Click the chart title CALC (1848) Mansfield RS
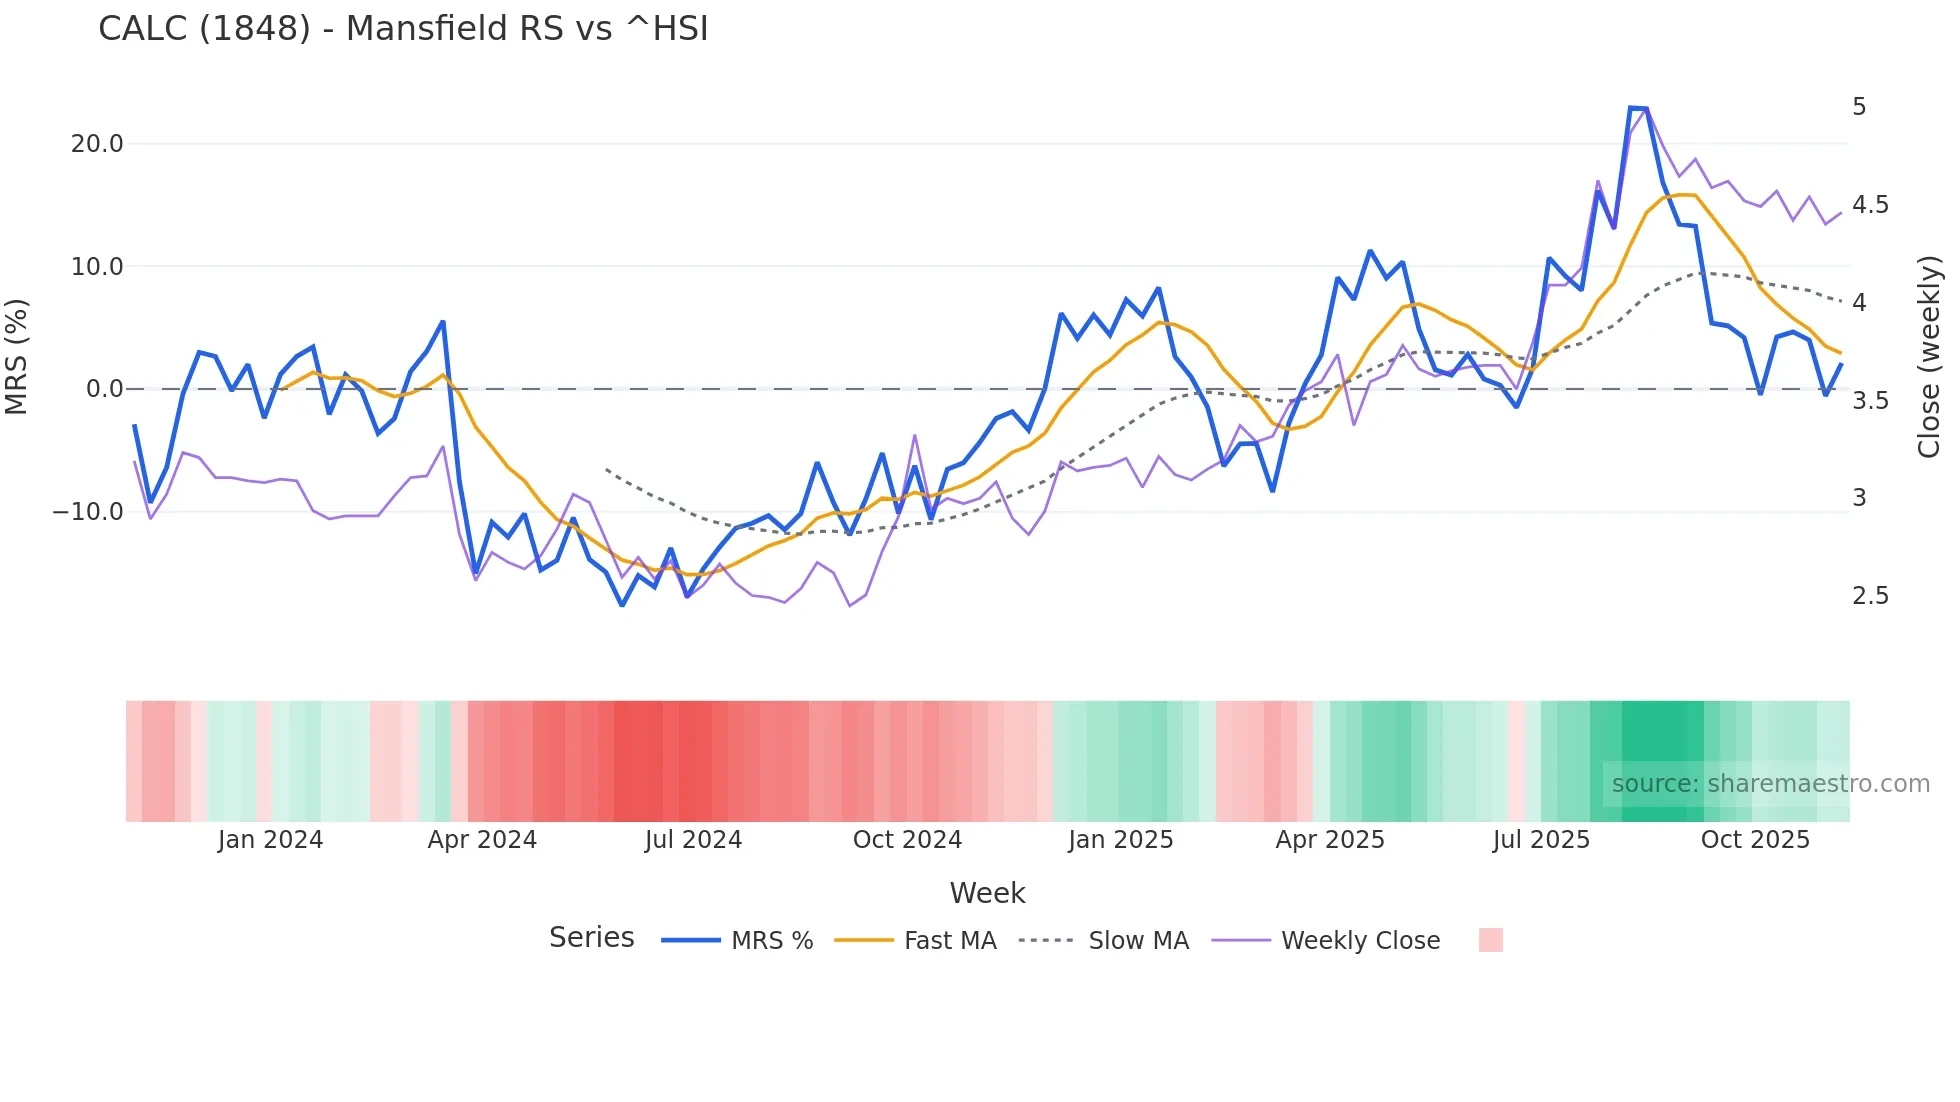 tap(403, 29)
